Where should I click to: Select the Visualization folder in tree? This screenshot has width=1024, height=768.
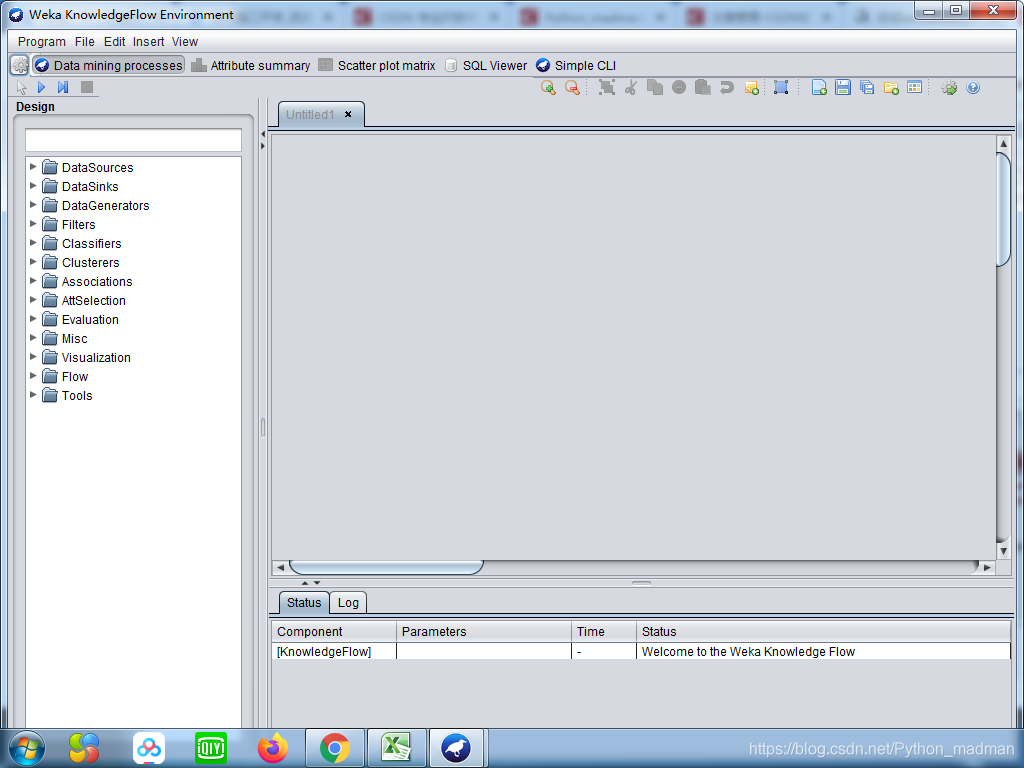point(86,357)
